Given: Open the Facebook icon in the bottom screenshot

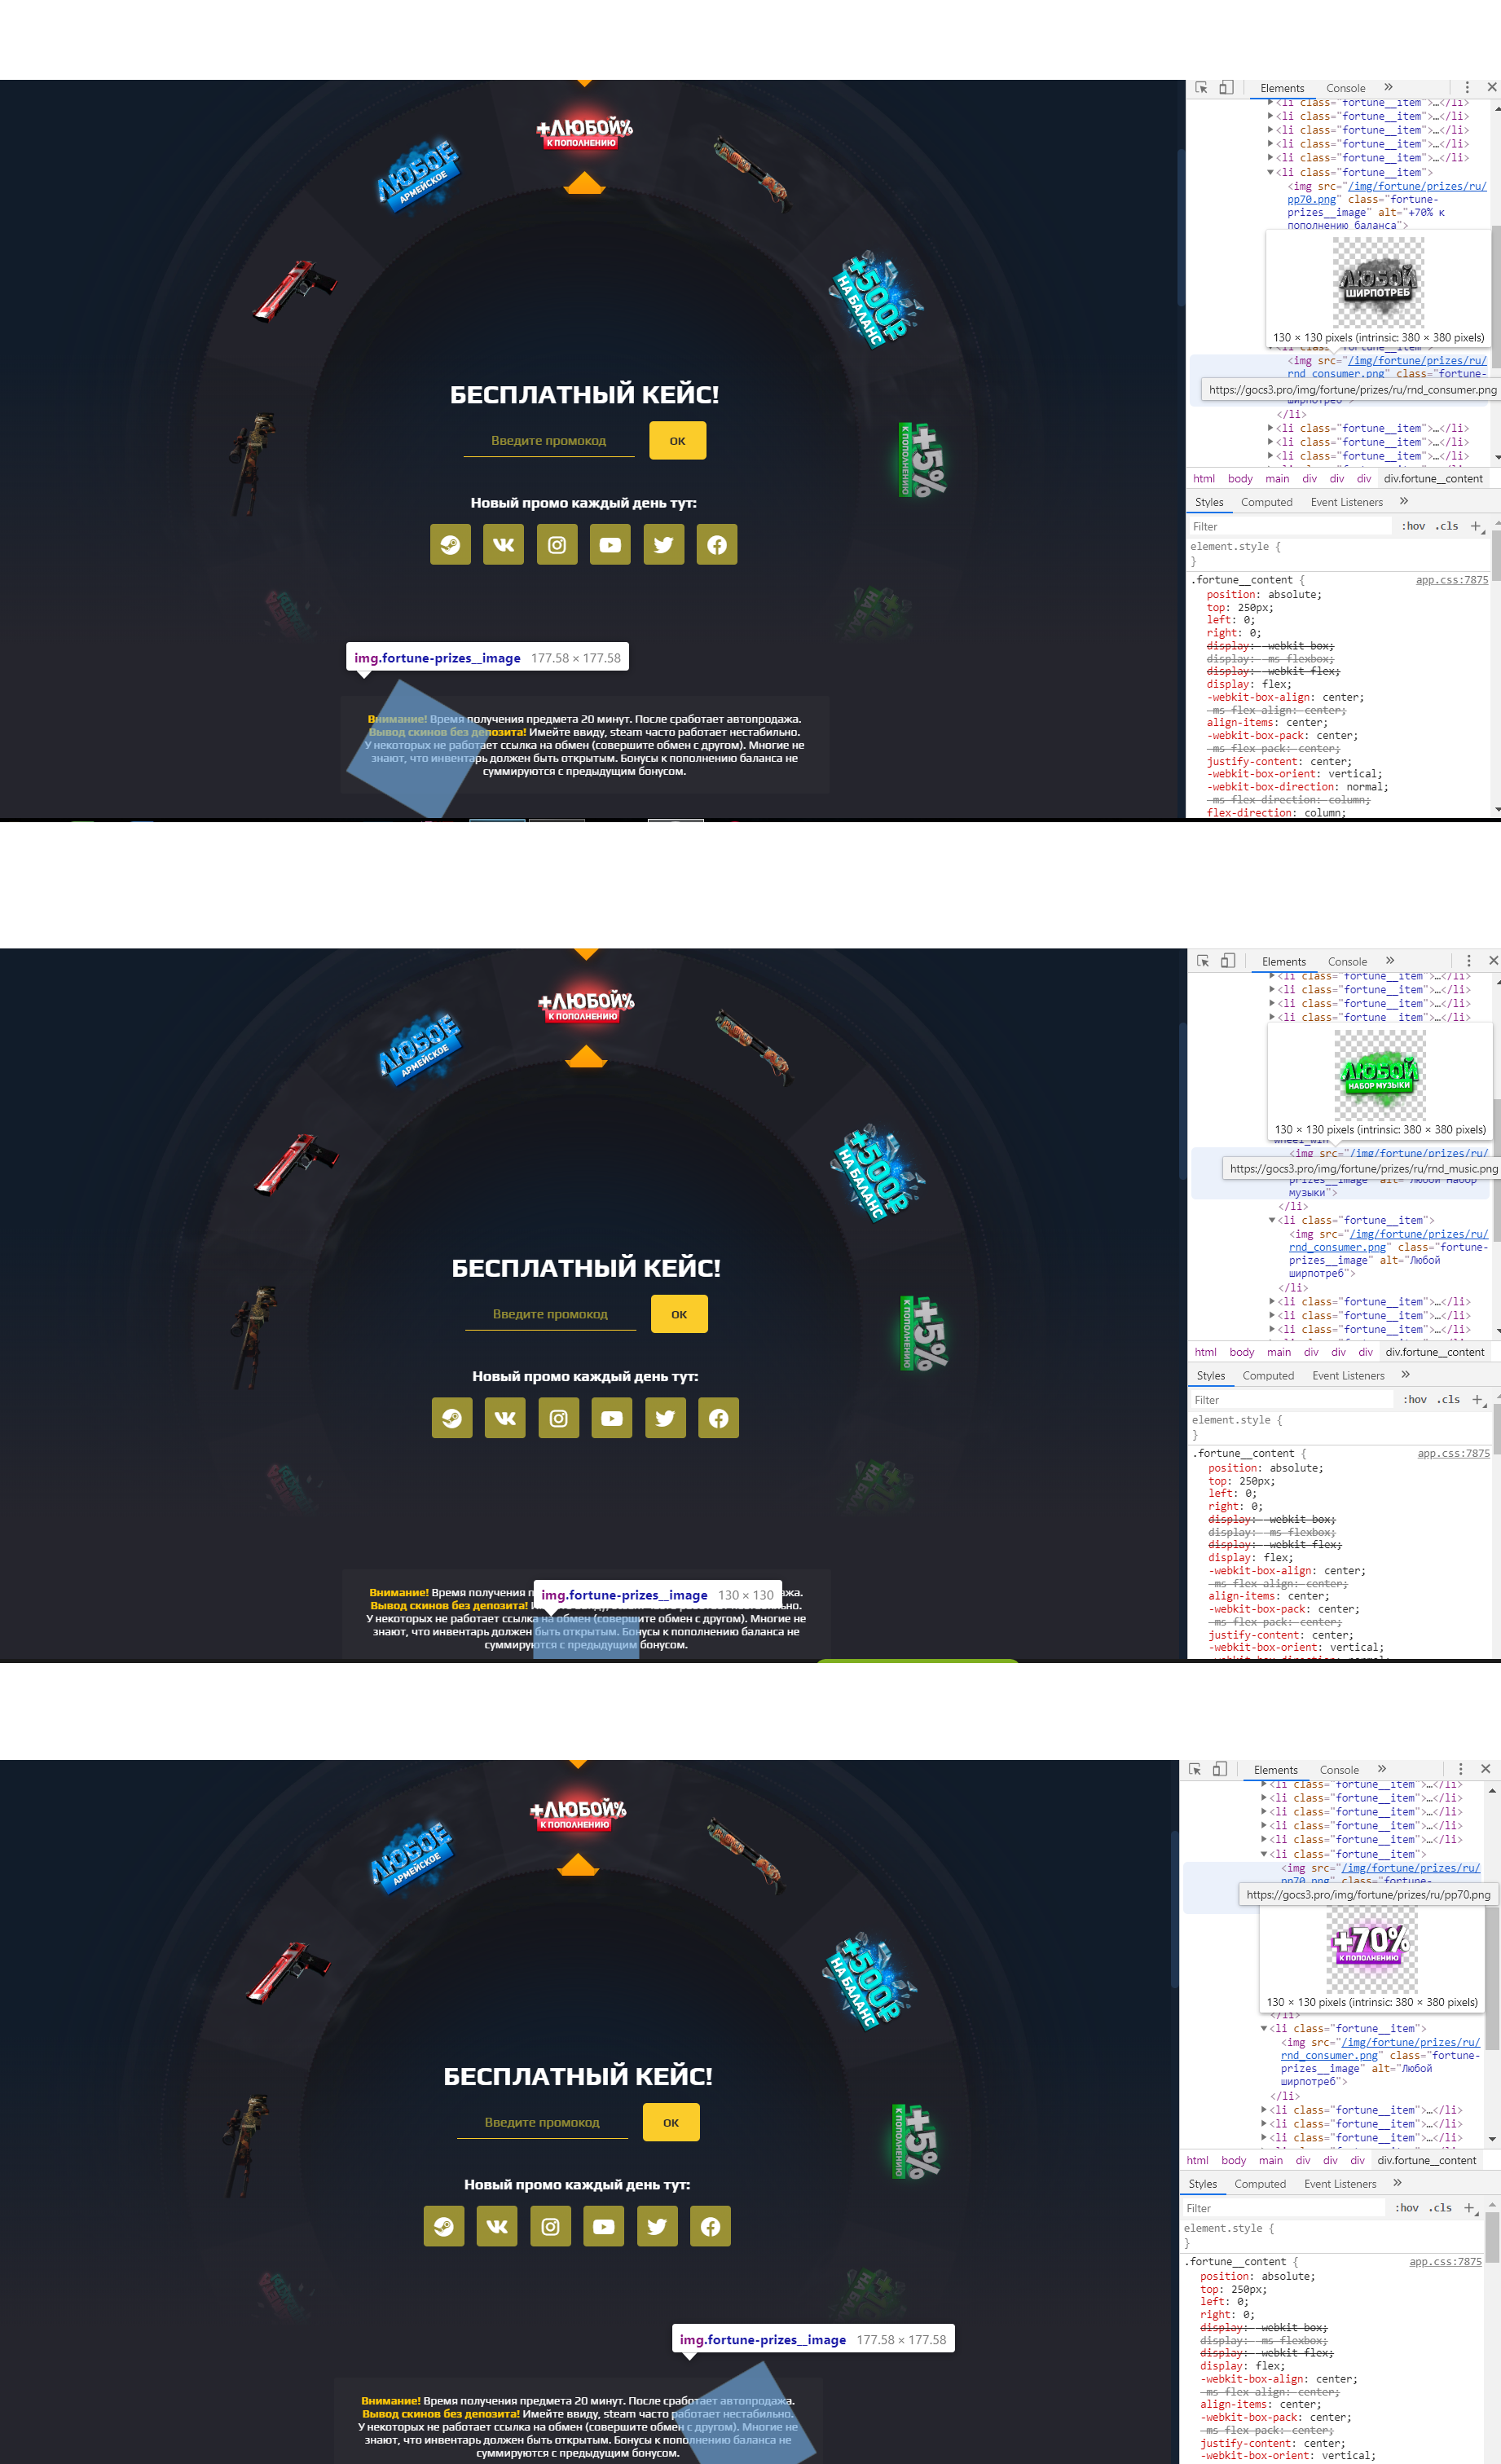Looking at the screenshot, I should (710, 2226).
